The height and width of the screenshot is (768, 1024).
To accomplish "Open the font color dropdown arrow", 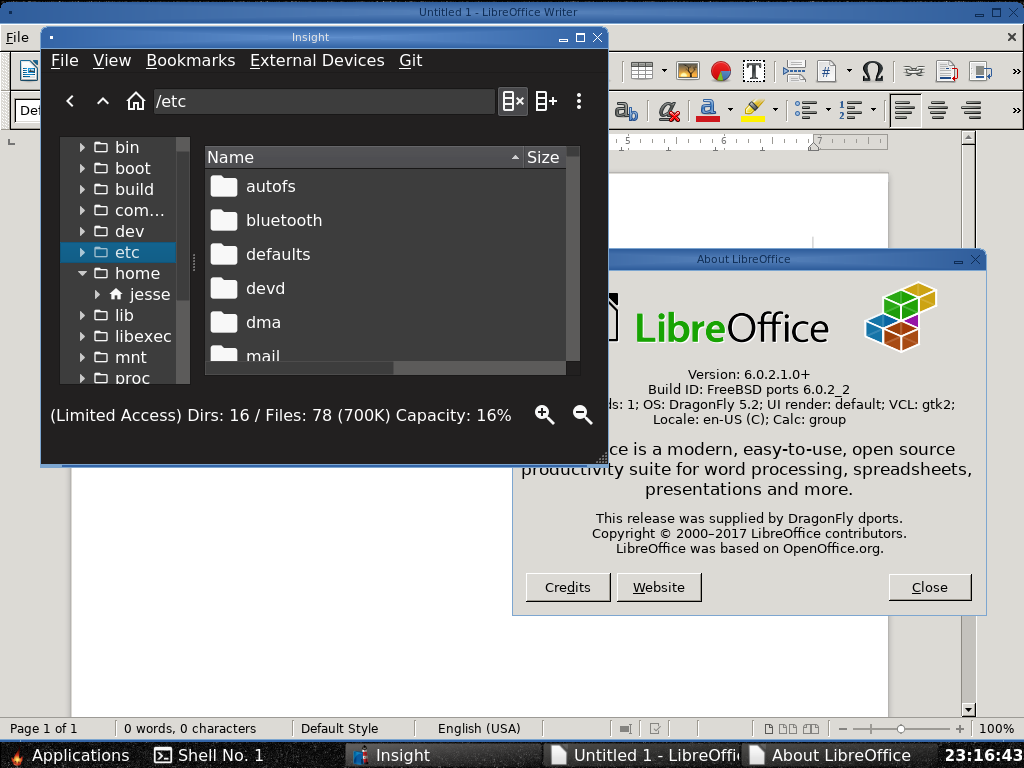I will (x=730, y=110).
